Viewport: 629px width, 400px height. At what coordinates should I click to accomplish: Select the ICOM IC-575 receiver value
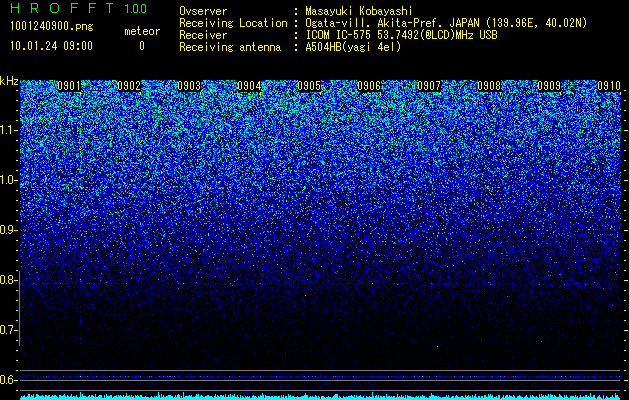(402, 35)
